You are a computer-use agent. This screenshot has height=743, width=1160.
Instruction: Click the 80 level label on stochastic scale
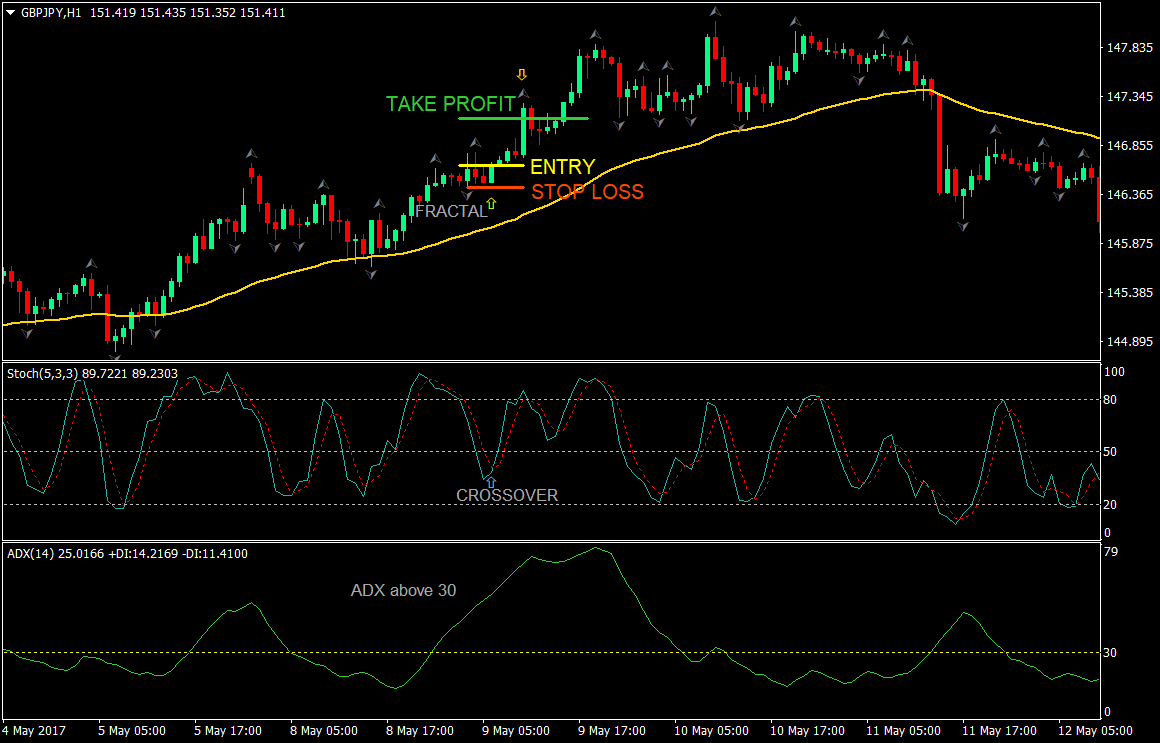click(1112, 400)
